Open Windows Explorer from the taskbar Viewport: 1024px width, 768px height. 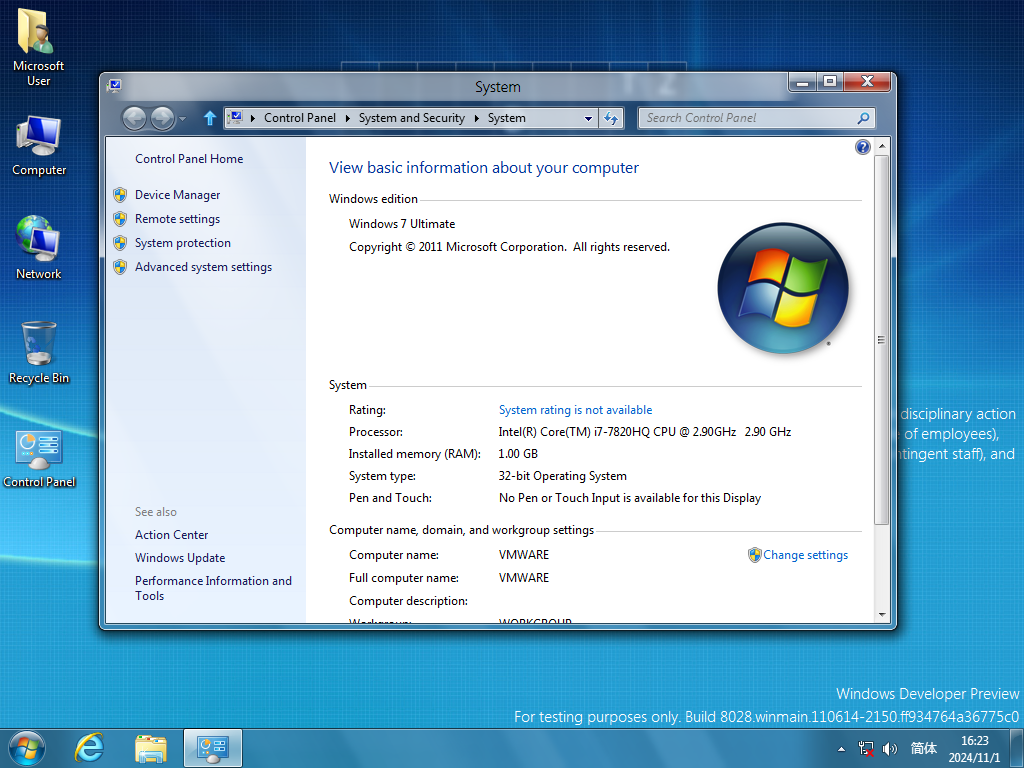151,748
